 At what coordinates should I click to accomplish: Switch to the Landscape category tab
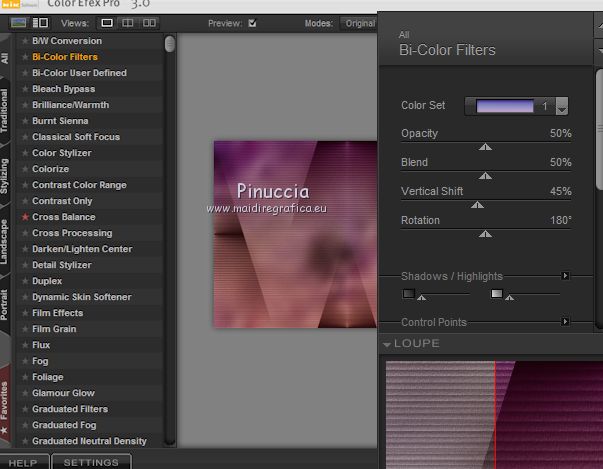pyautogui.click(x=4, y=242)
